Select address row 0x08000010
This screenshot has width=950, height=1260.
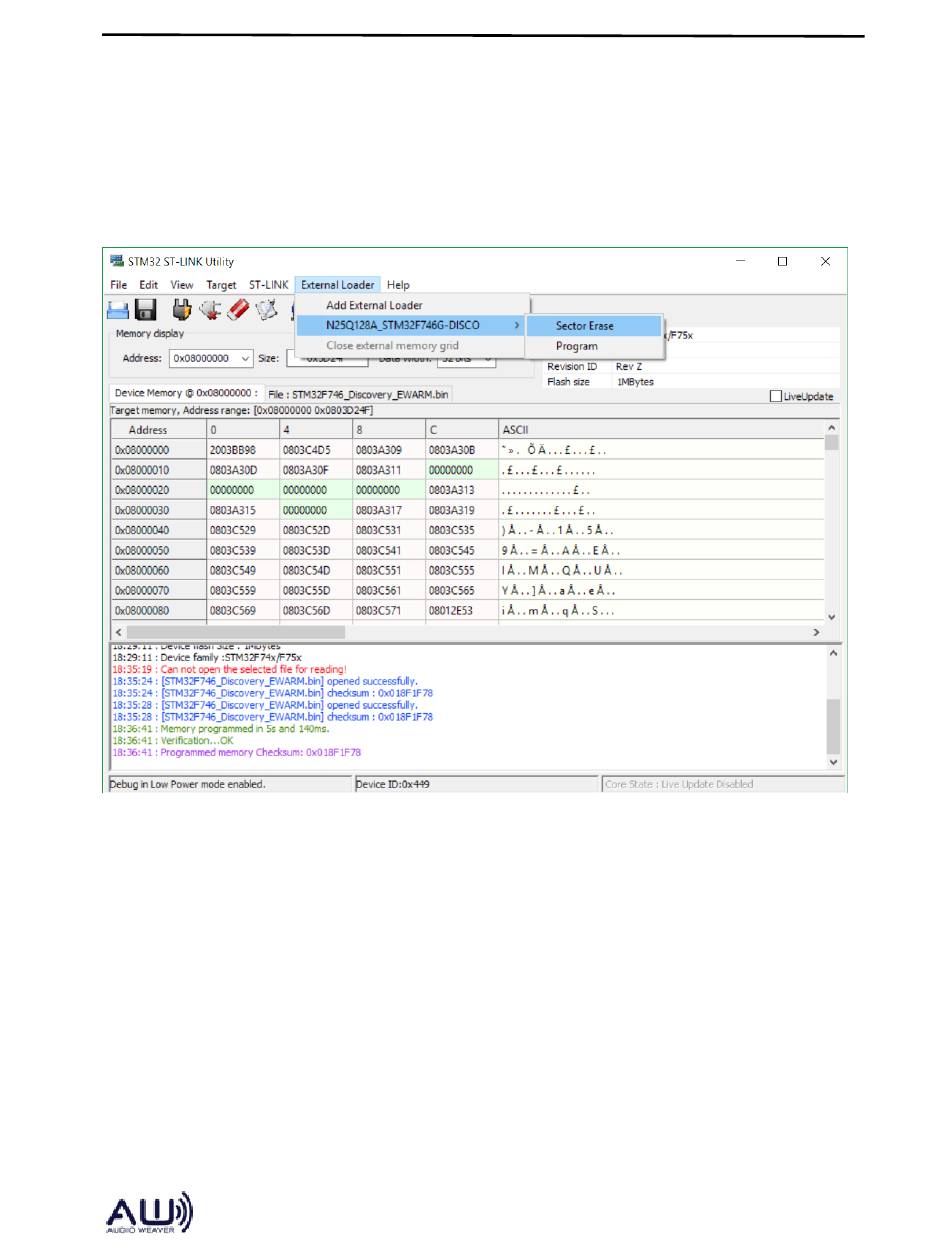[x=158, y=470]
